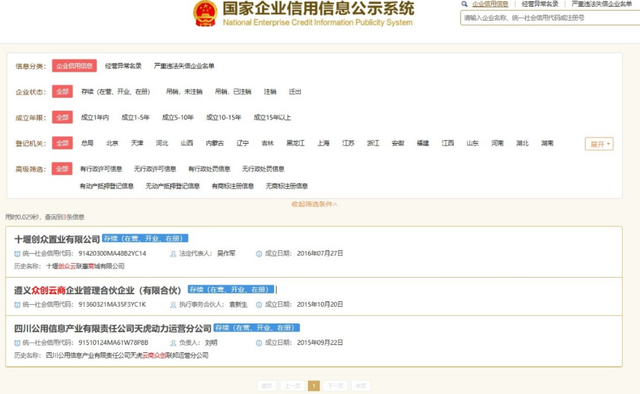This screenshot has width=640, height=394.
Task: Filter by 成立1年内
Action: click(x=95, y=118)
